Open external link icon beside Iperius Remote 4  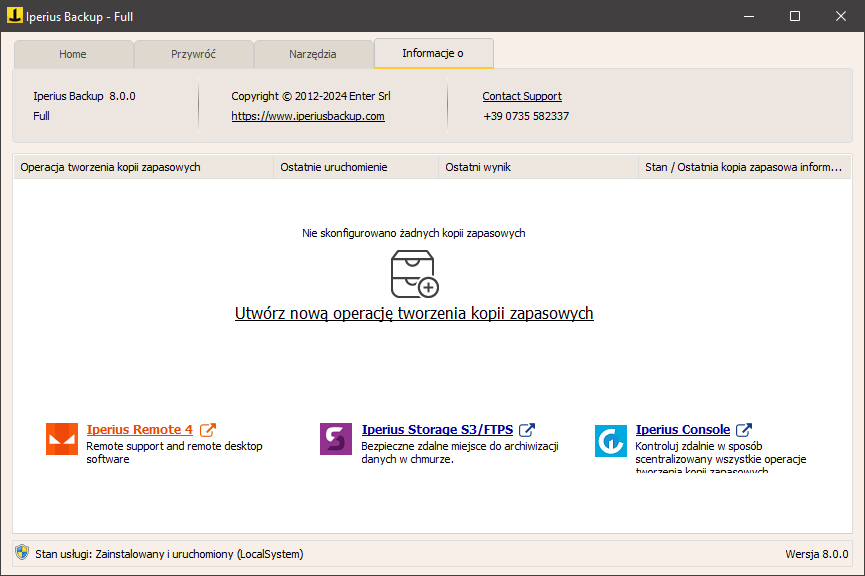[208, 429]
